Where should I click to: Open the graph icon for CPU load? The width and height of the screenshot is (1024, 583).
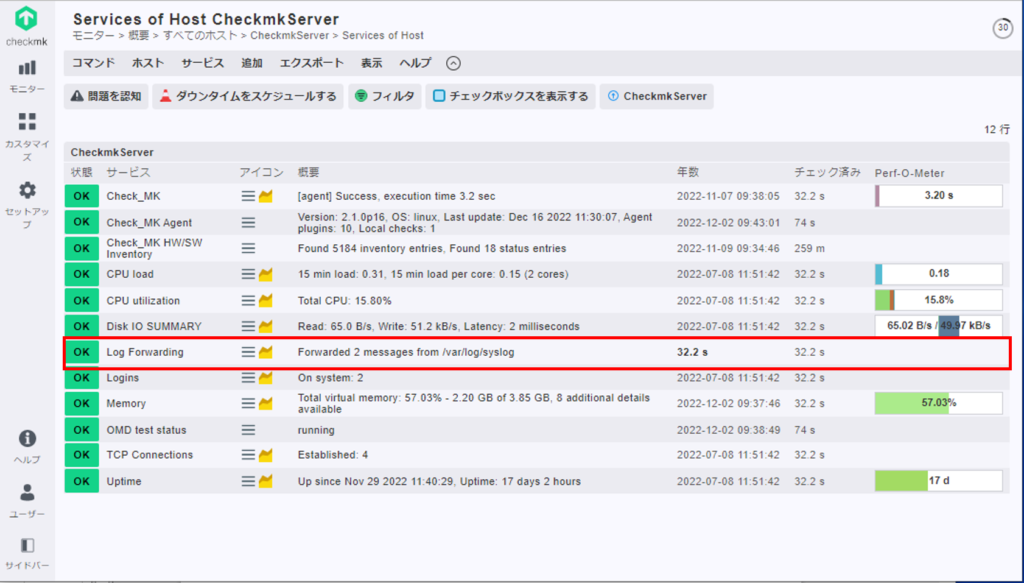(x=266, y=274)
